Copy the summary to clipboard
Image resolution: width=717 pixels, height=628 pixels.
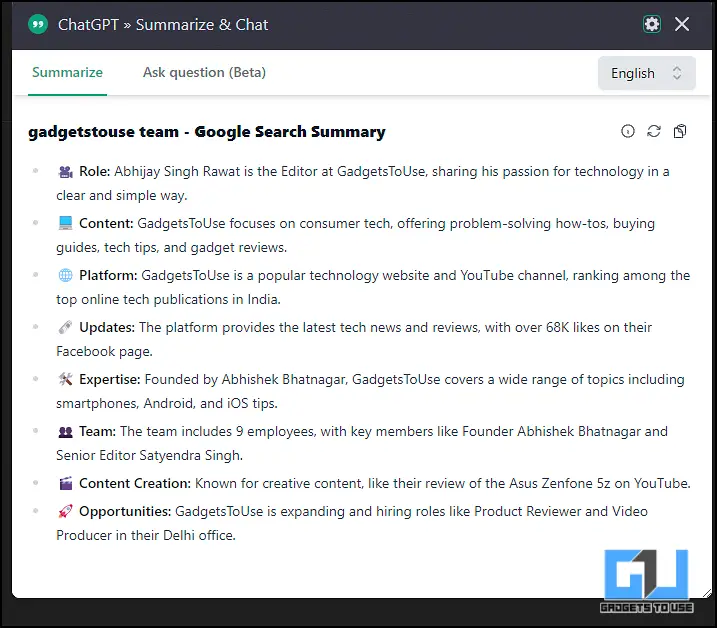680,131
